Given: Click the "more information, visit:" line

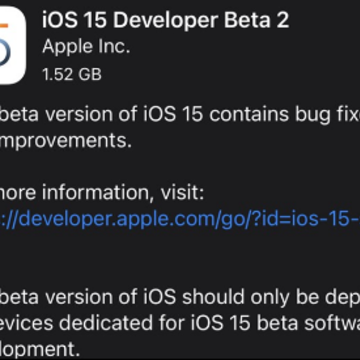Looking at the screenshot, I should (x=102, y=193).
